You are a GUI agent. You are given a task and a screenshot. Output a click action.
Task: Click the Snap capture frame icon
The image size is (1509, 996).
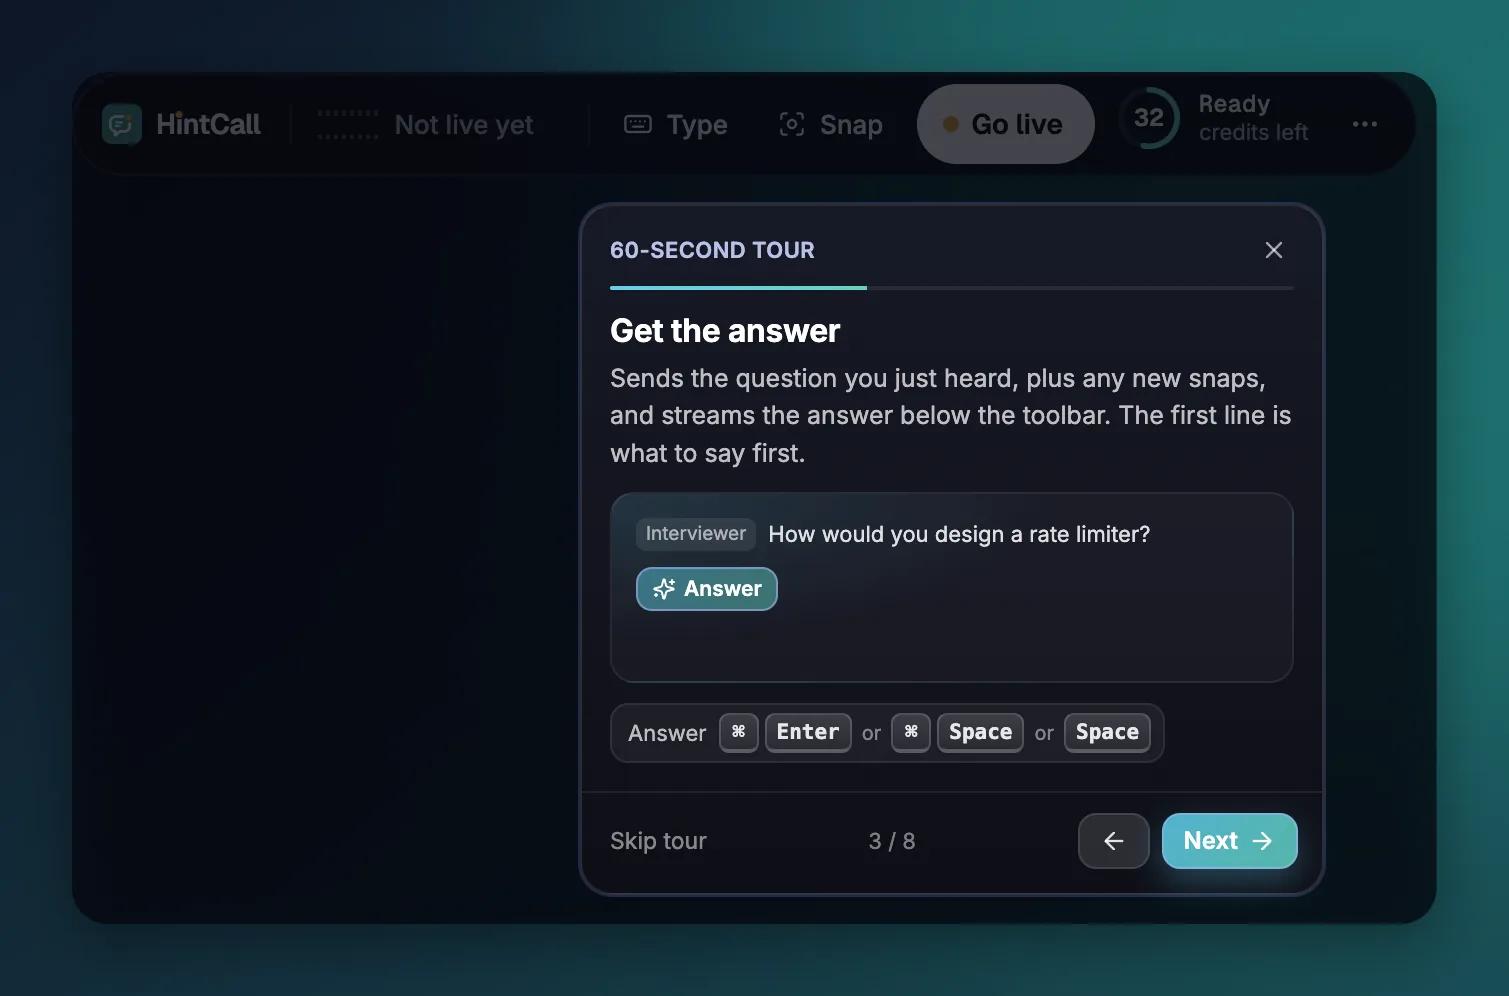click(792, 124)
